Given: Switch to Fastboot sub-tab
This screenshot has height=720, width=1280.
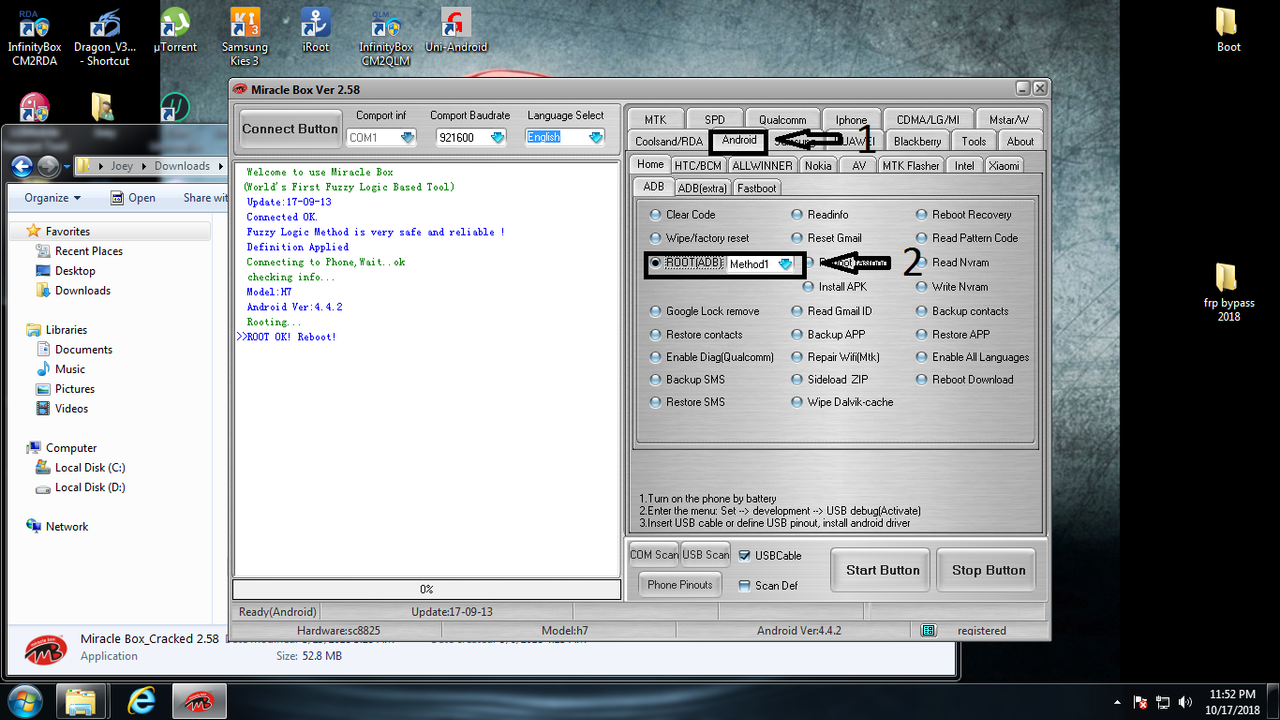Looking at the screenshot, I should click(x=757, y=187).
